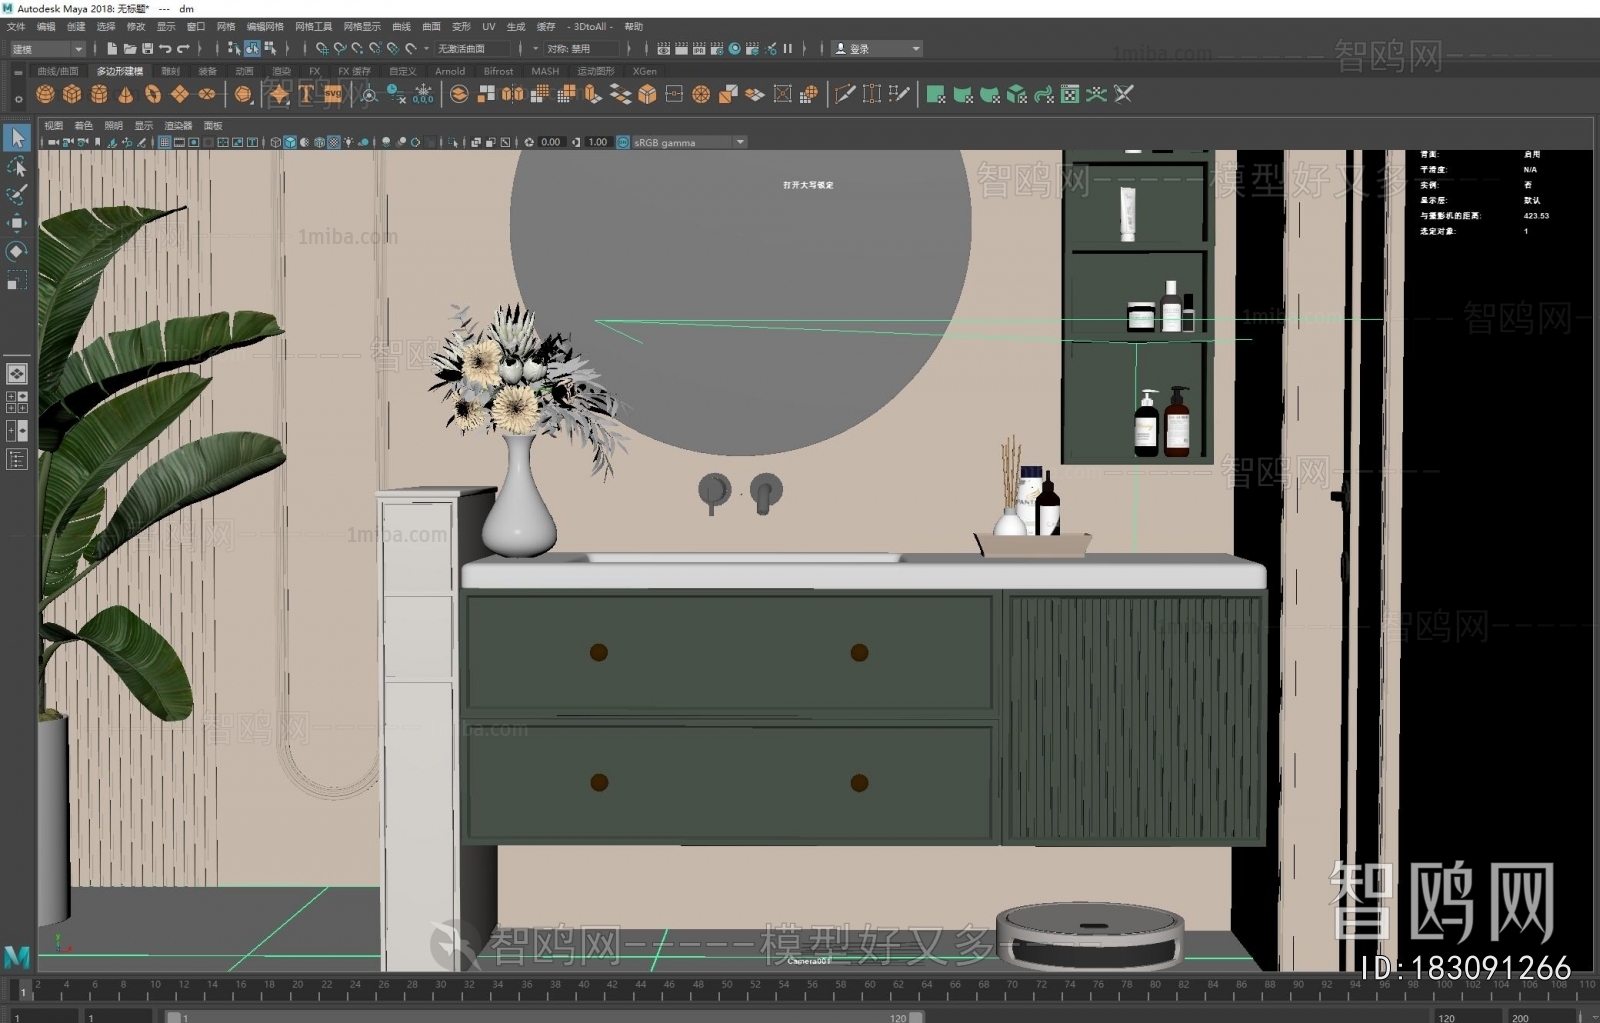This screenshot has width=1600, height=1023.
Task: Switch to the MASH shelf tab
Action: click(545, 71)
